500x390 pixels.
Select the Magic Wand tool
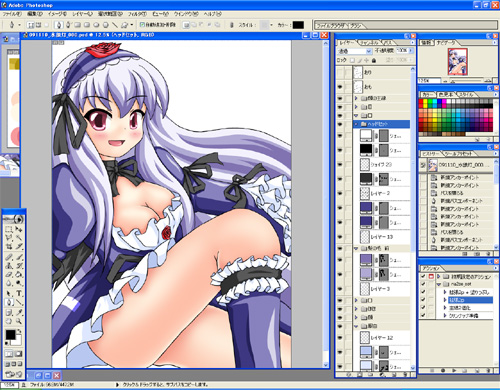tap(19, 238)
